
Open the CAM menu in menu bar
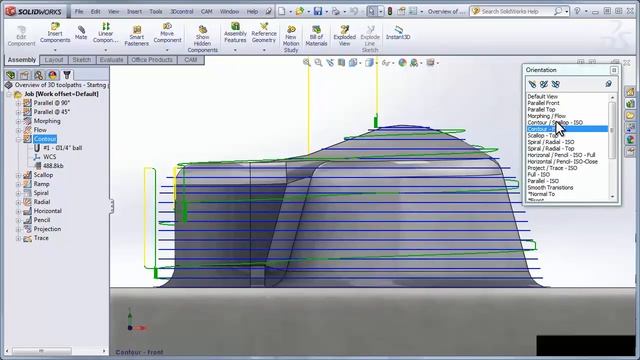coord(207,11)
